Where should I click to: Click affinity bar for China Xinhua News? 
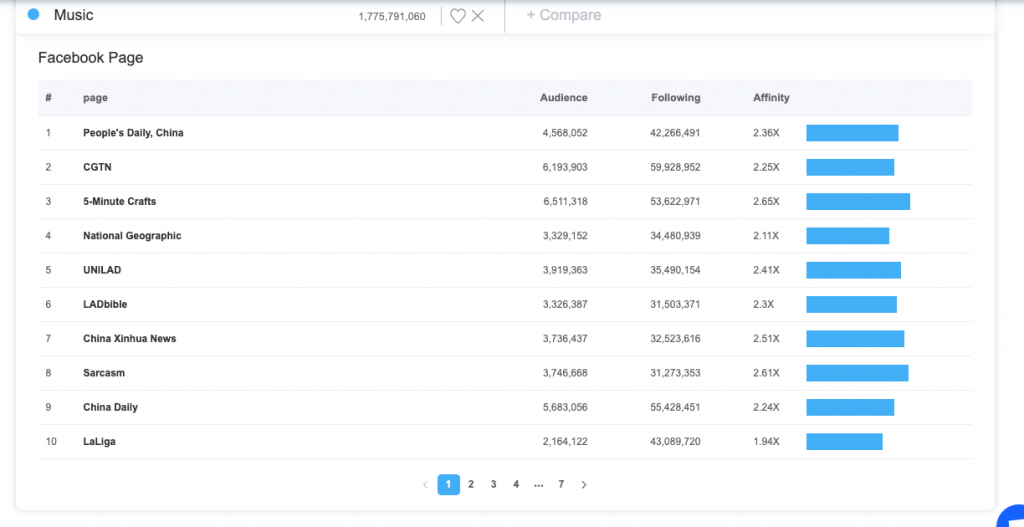[856, 338]
